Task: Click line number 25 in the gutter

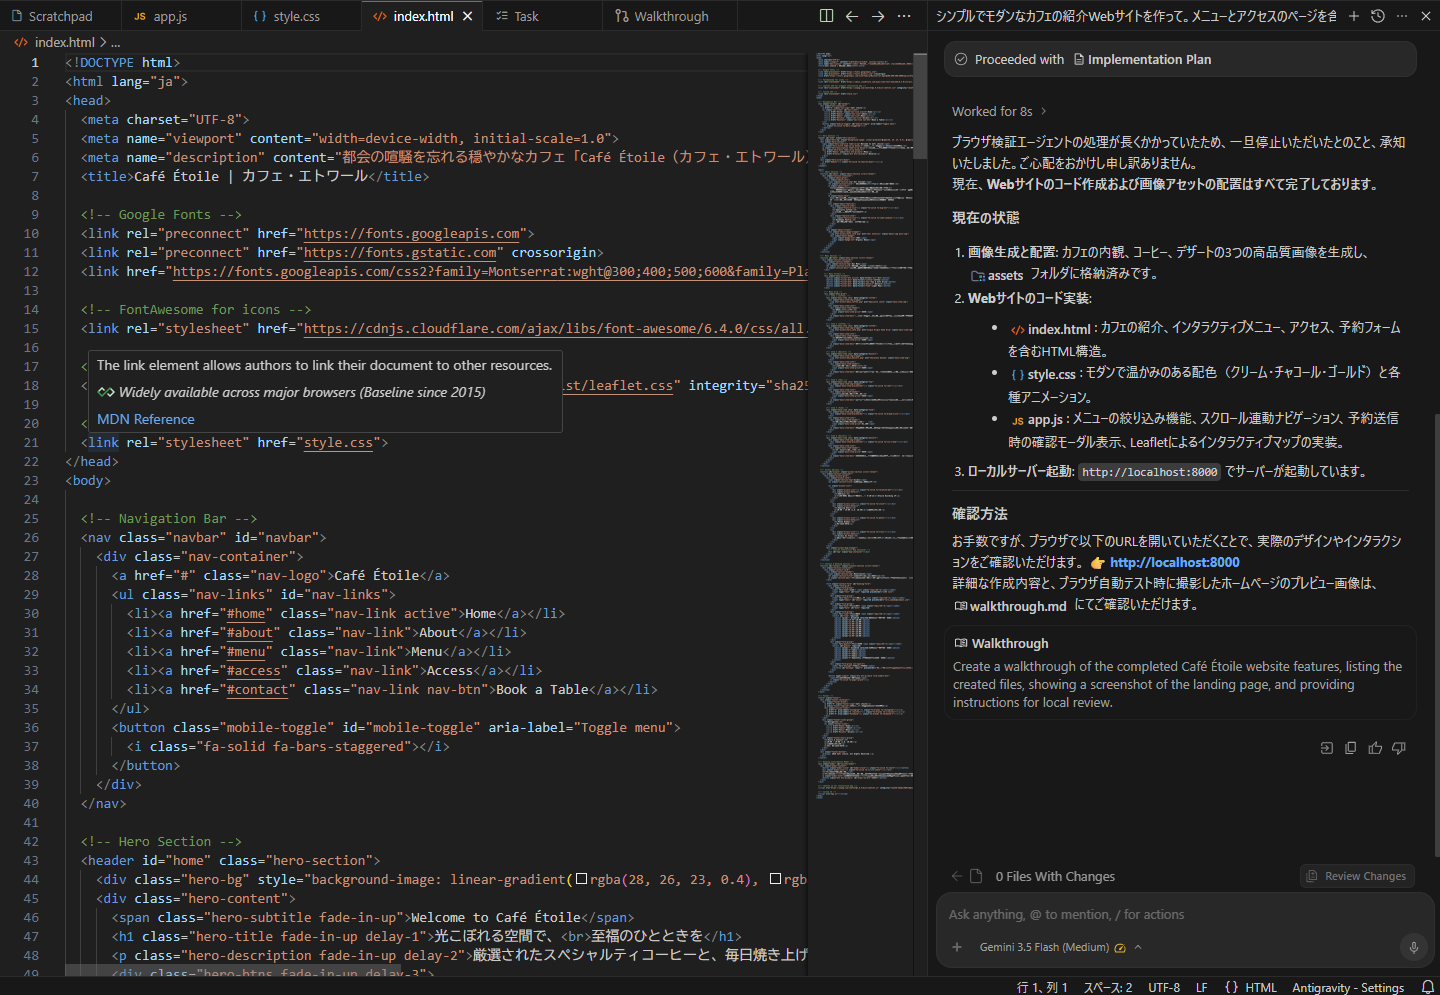Action: tap(31, 518)
